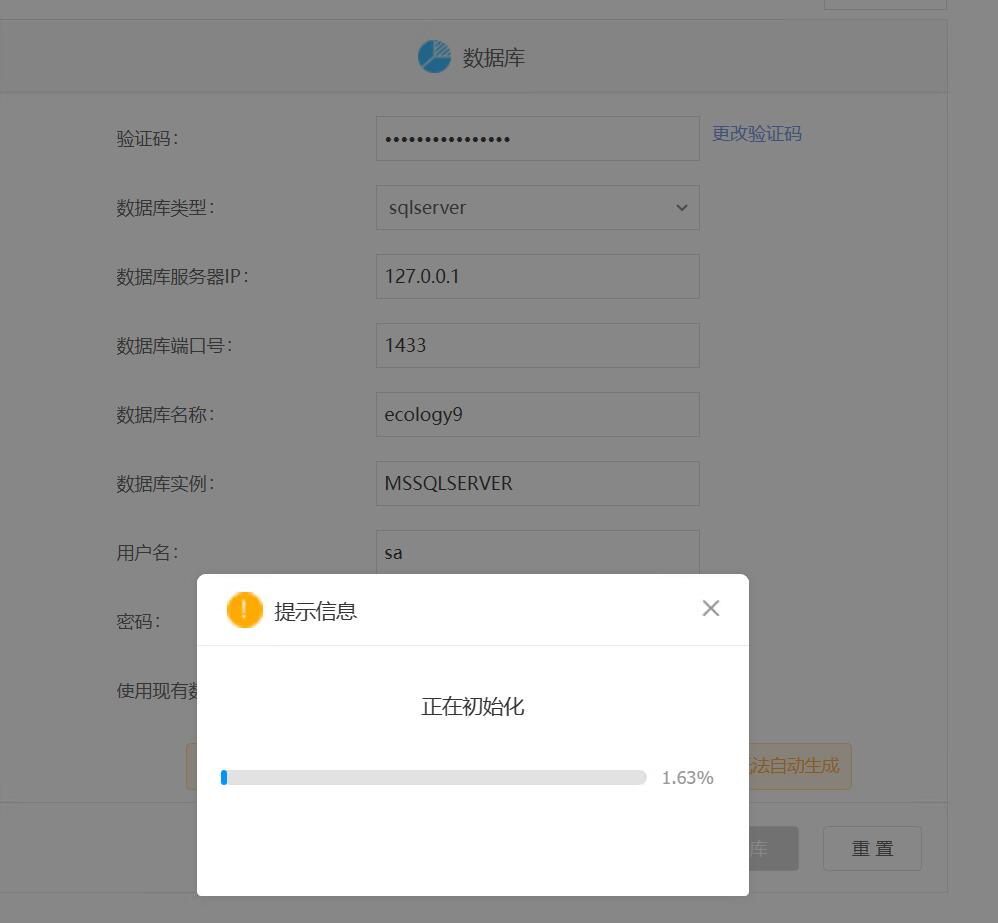Click the 更改验证码 link
Image resolution: width=998 pixels, height=923 pixels.
coord(756,134)
